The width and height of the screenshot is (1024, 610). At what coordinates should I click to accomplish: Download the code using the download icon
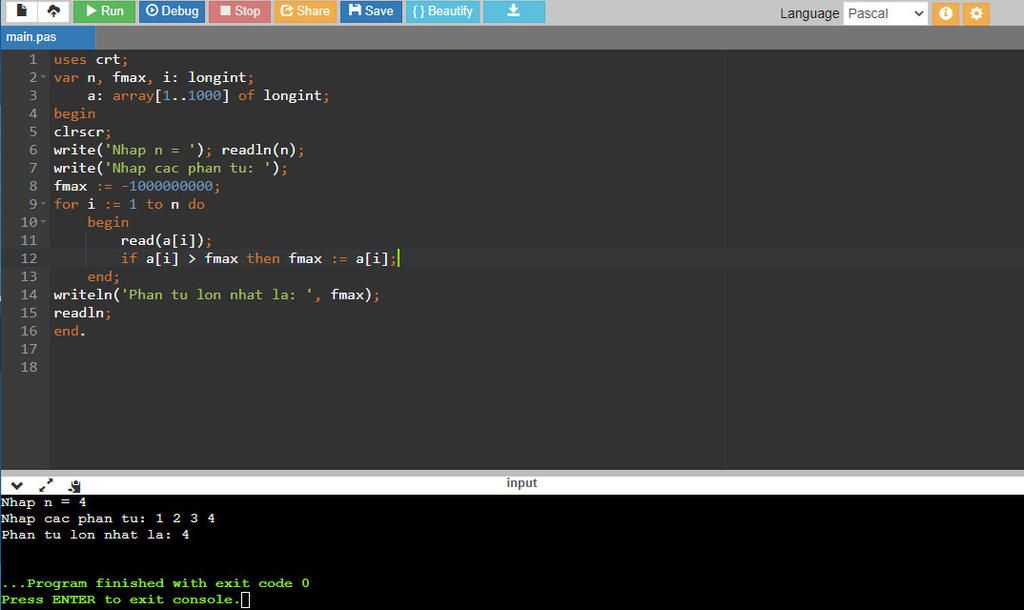(514, 11)
